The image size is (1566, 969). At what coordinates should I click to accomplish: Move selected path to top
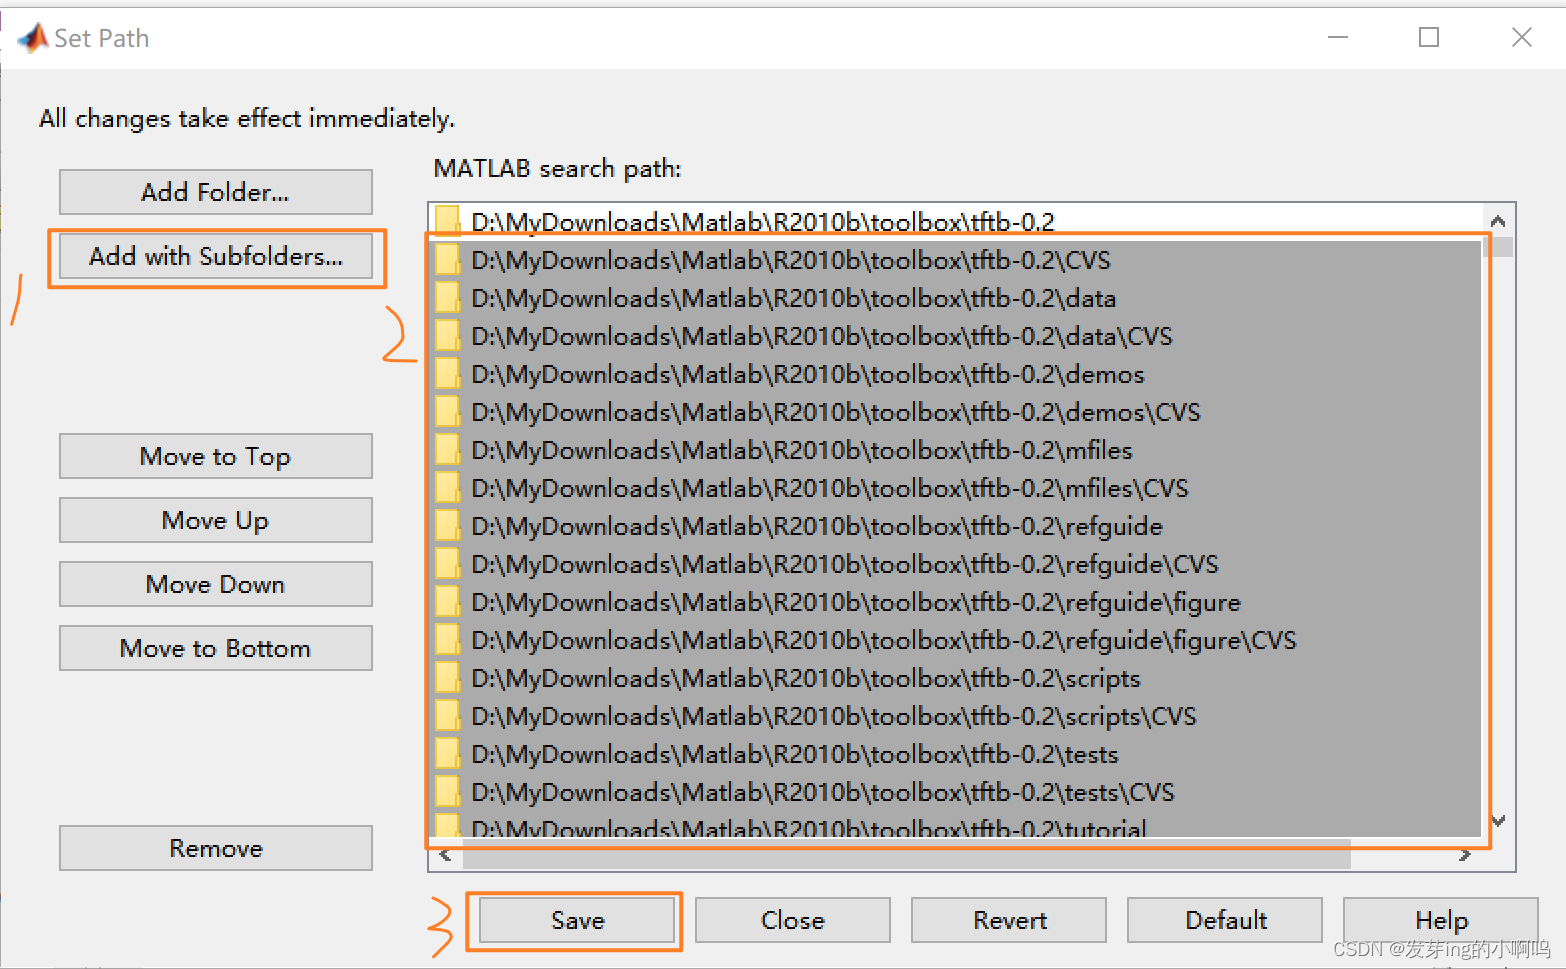pos(216,457)
